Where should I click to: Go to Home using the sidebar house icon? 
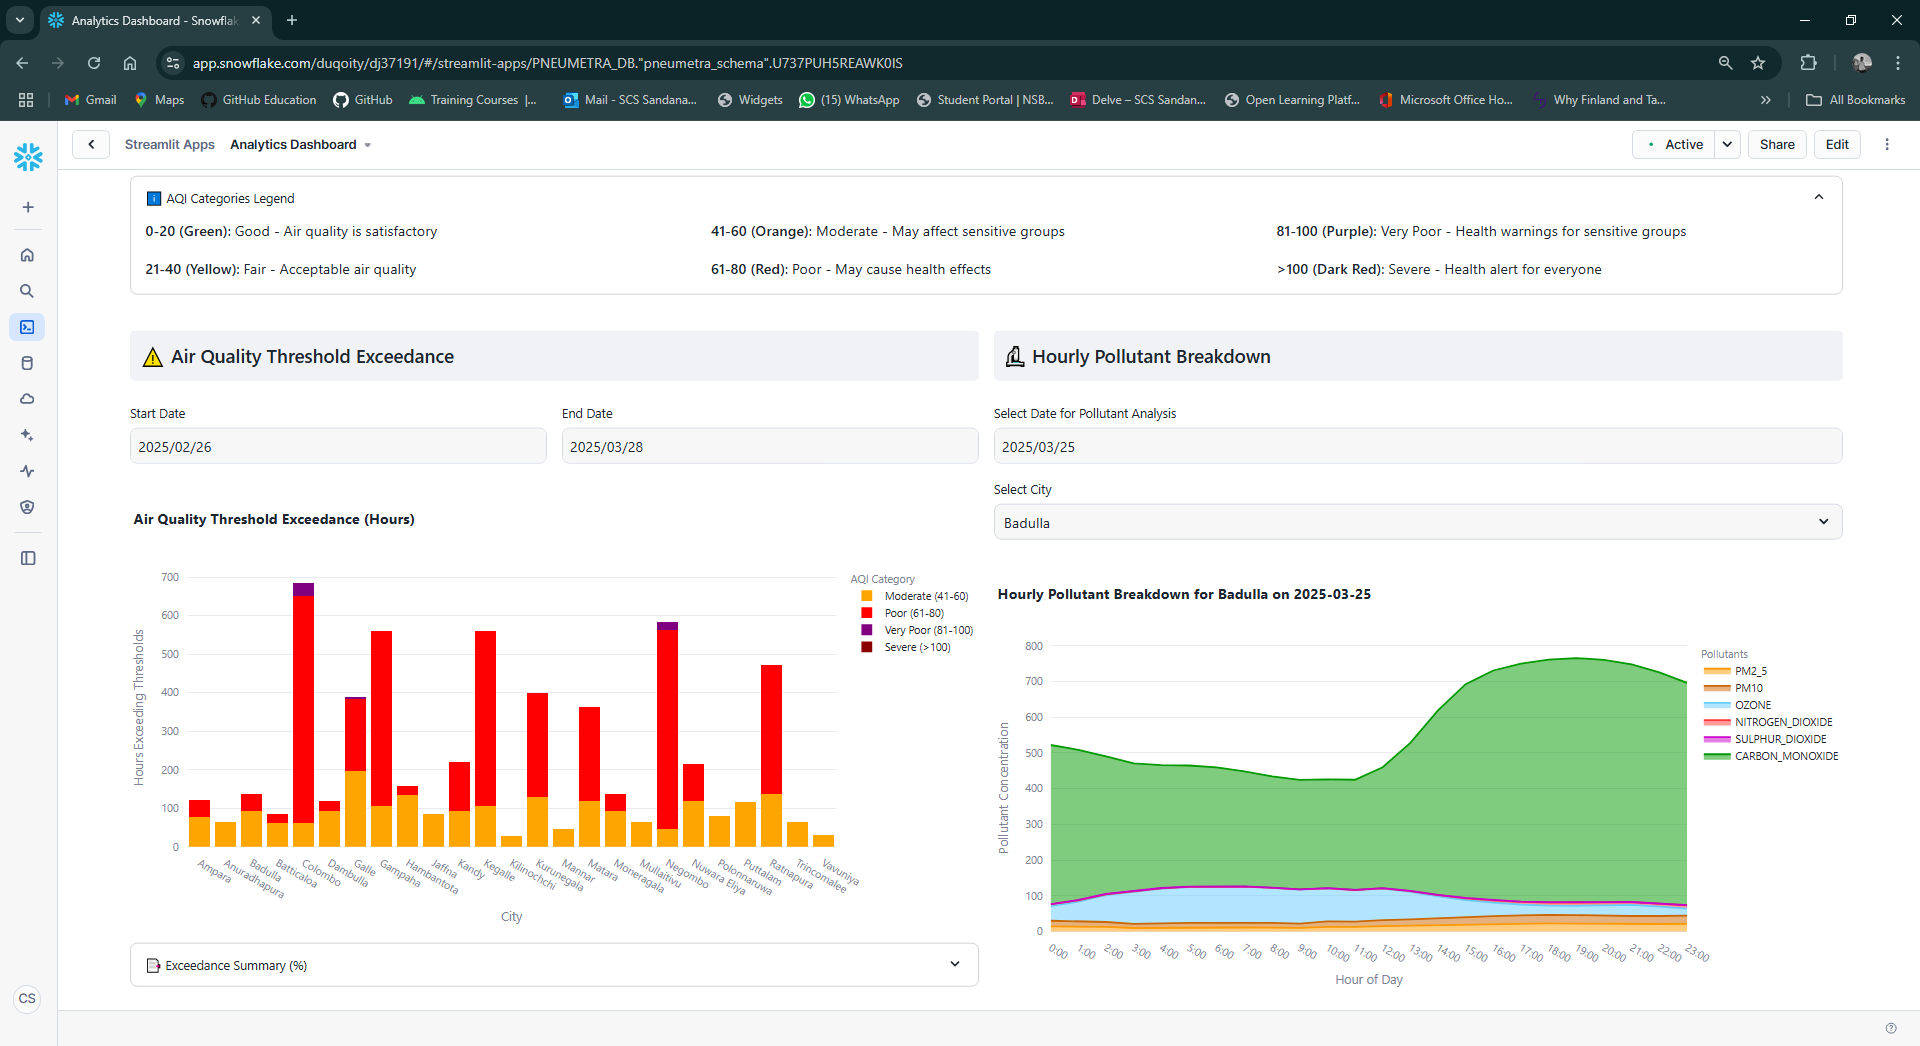tap(27, 254)
